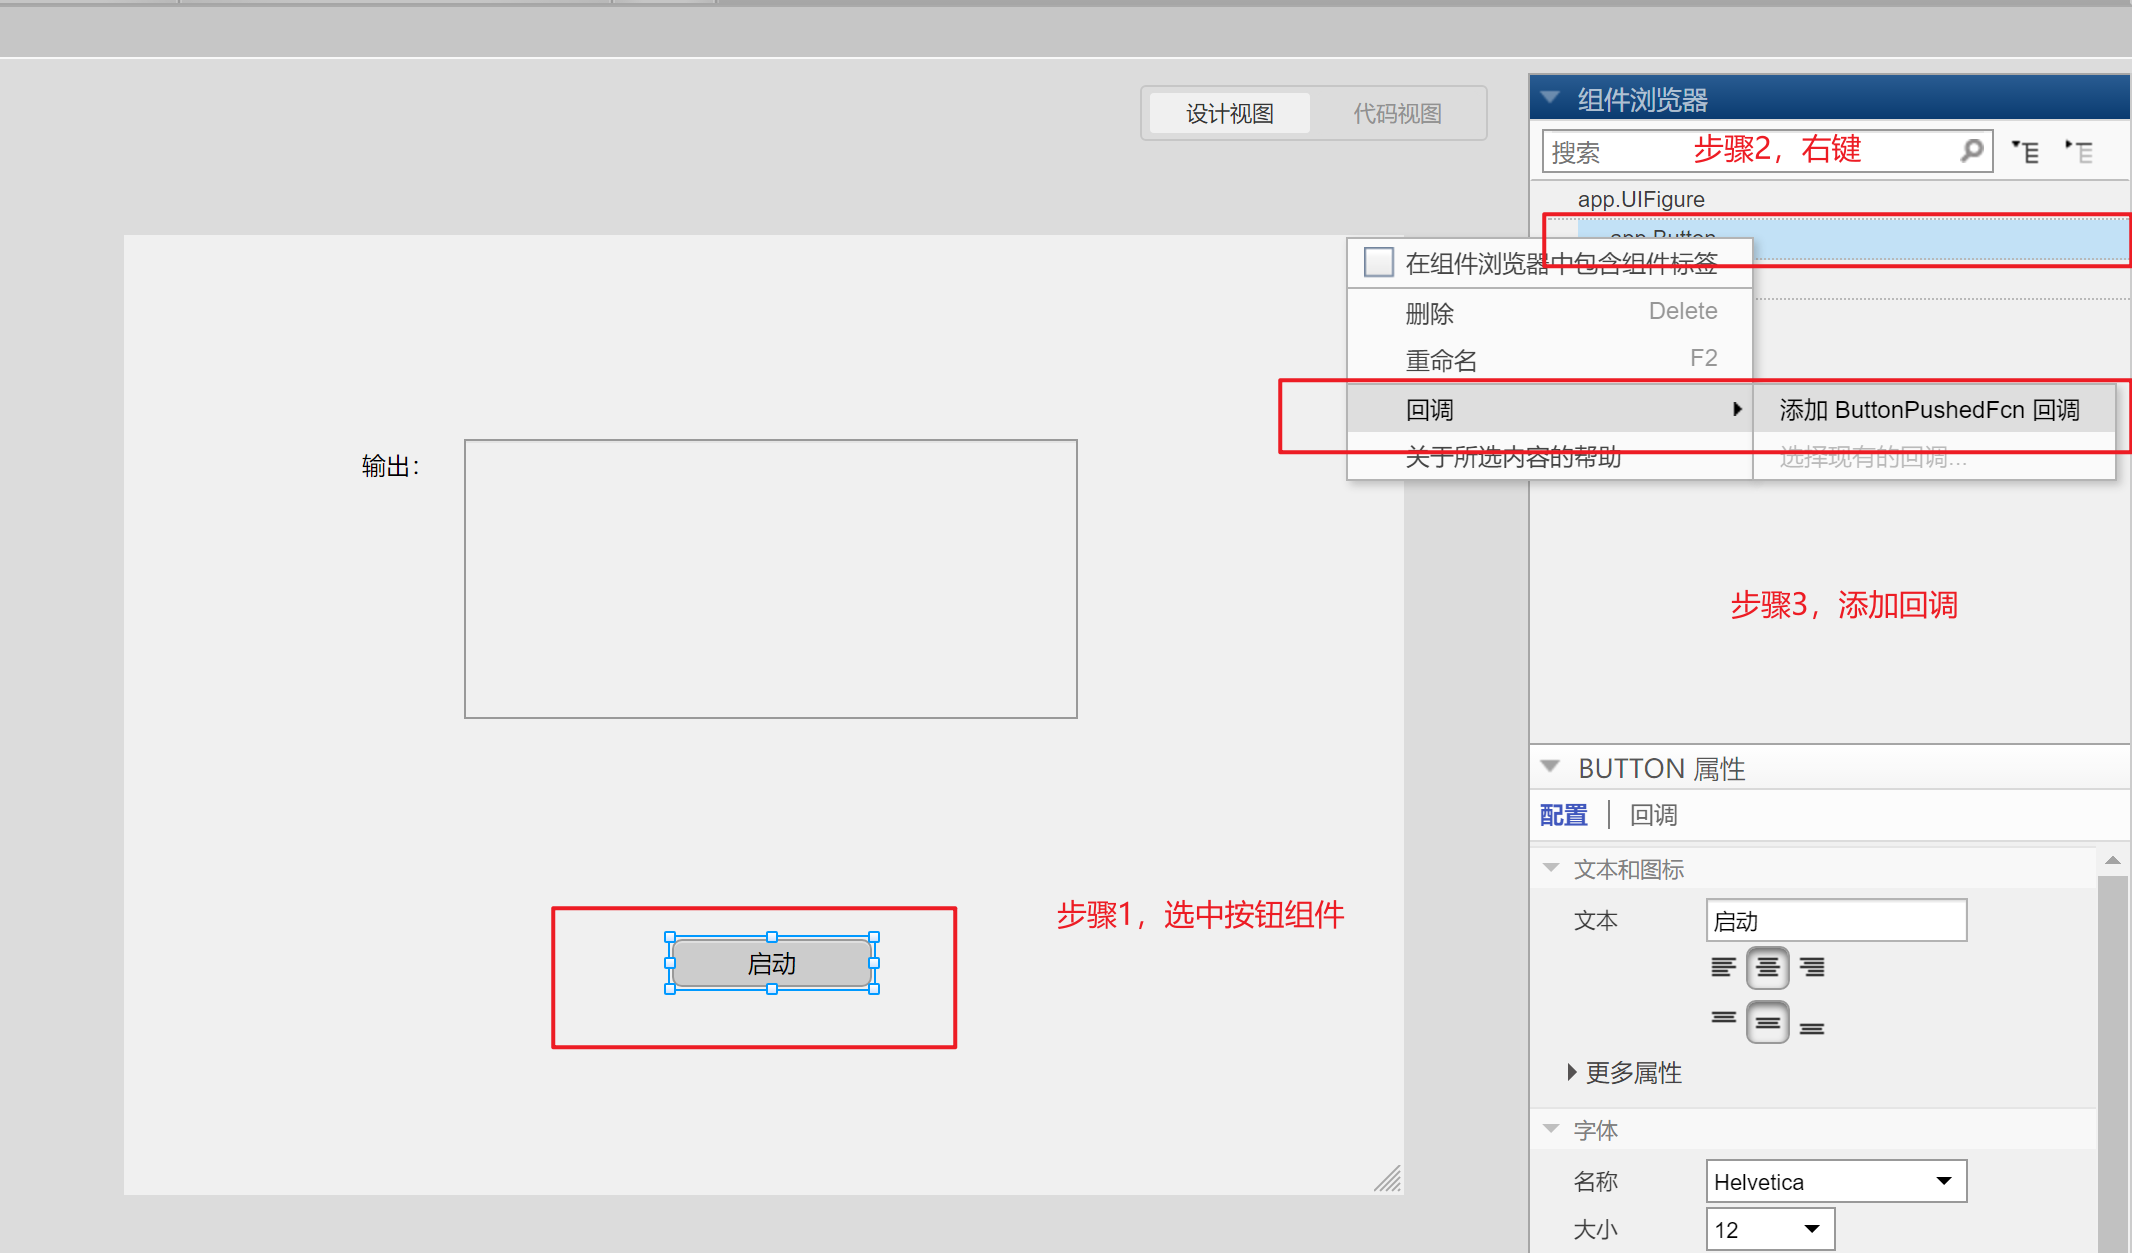Click the 文本 input field containing 启动
2132x1253 pixels.
tap(1836, 920)
